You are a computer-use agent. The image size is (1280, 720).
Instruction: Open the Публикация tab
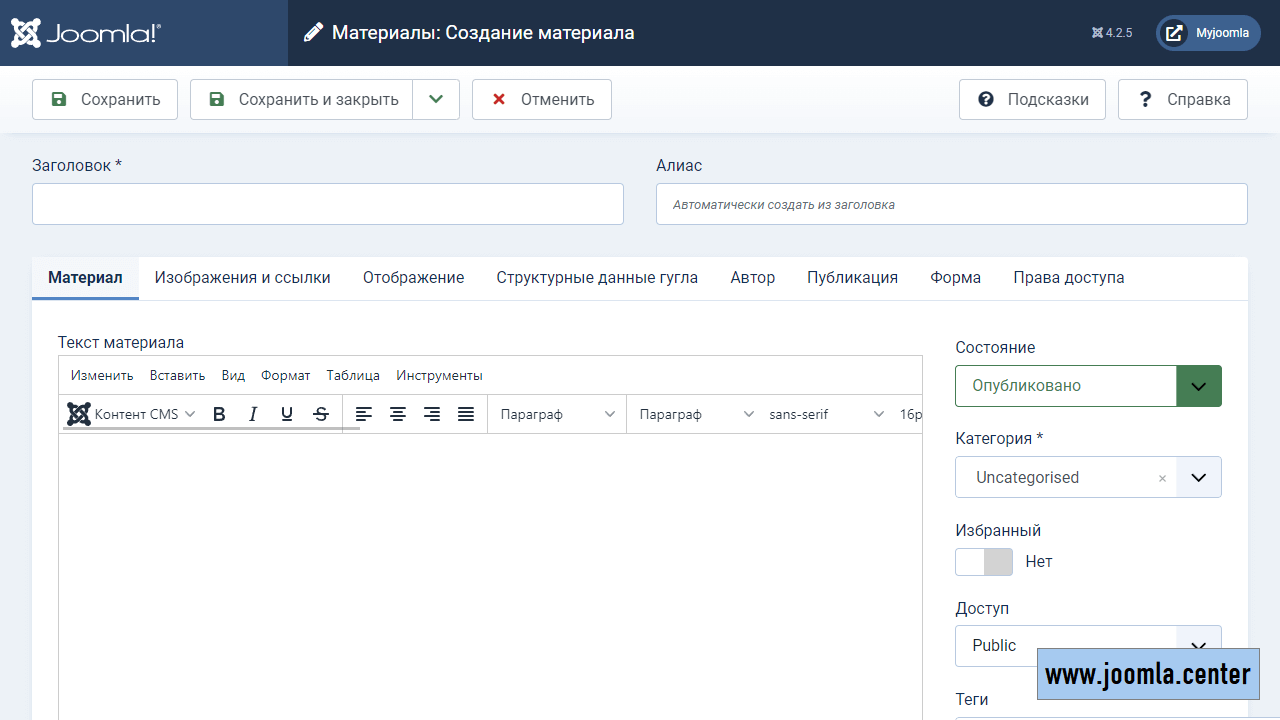tap(852, 278)
